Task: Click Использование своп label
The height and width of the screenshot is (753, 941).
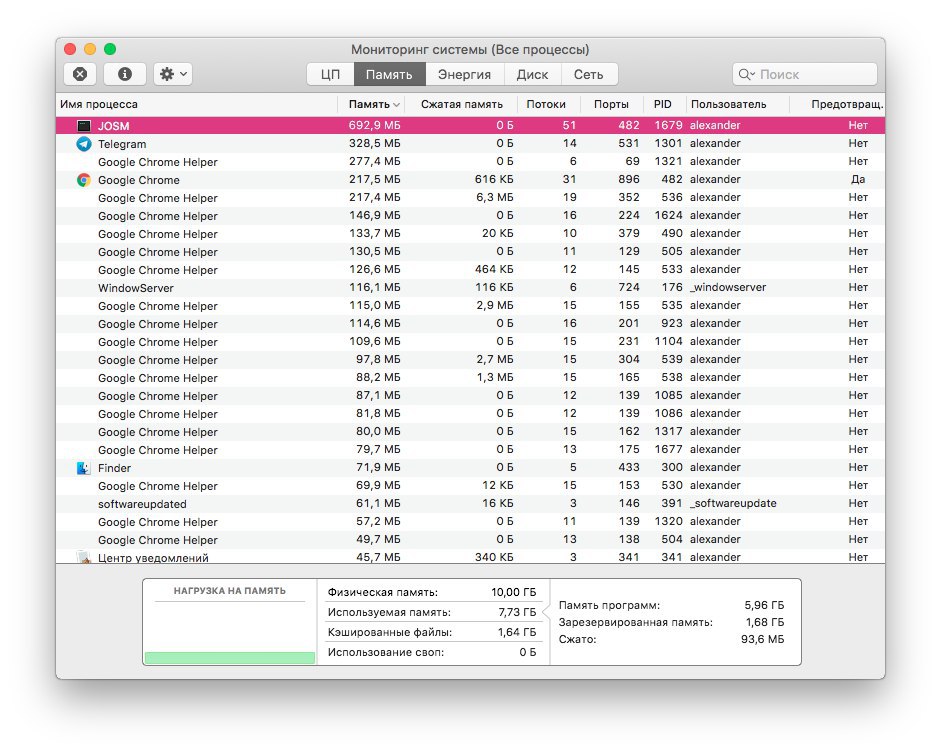Action: pos(386,652)
